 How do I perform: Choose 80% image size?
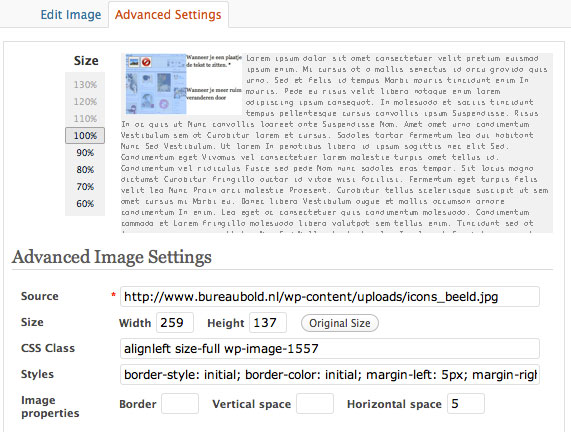click(x=85, y=170)
